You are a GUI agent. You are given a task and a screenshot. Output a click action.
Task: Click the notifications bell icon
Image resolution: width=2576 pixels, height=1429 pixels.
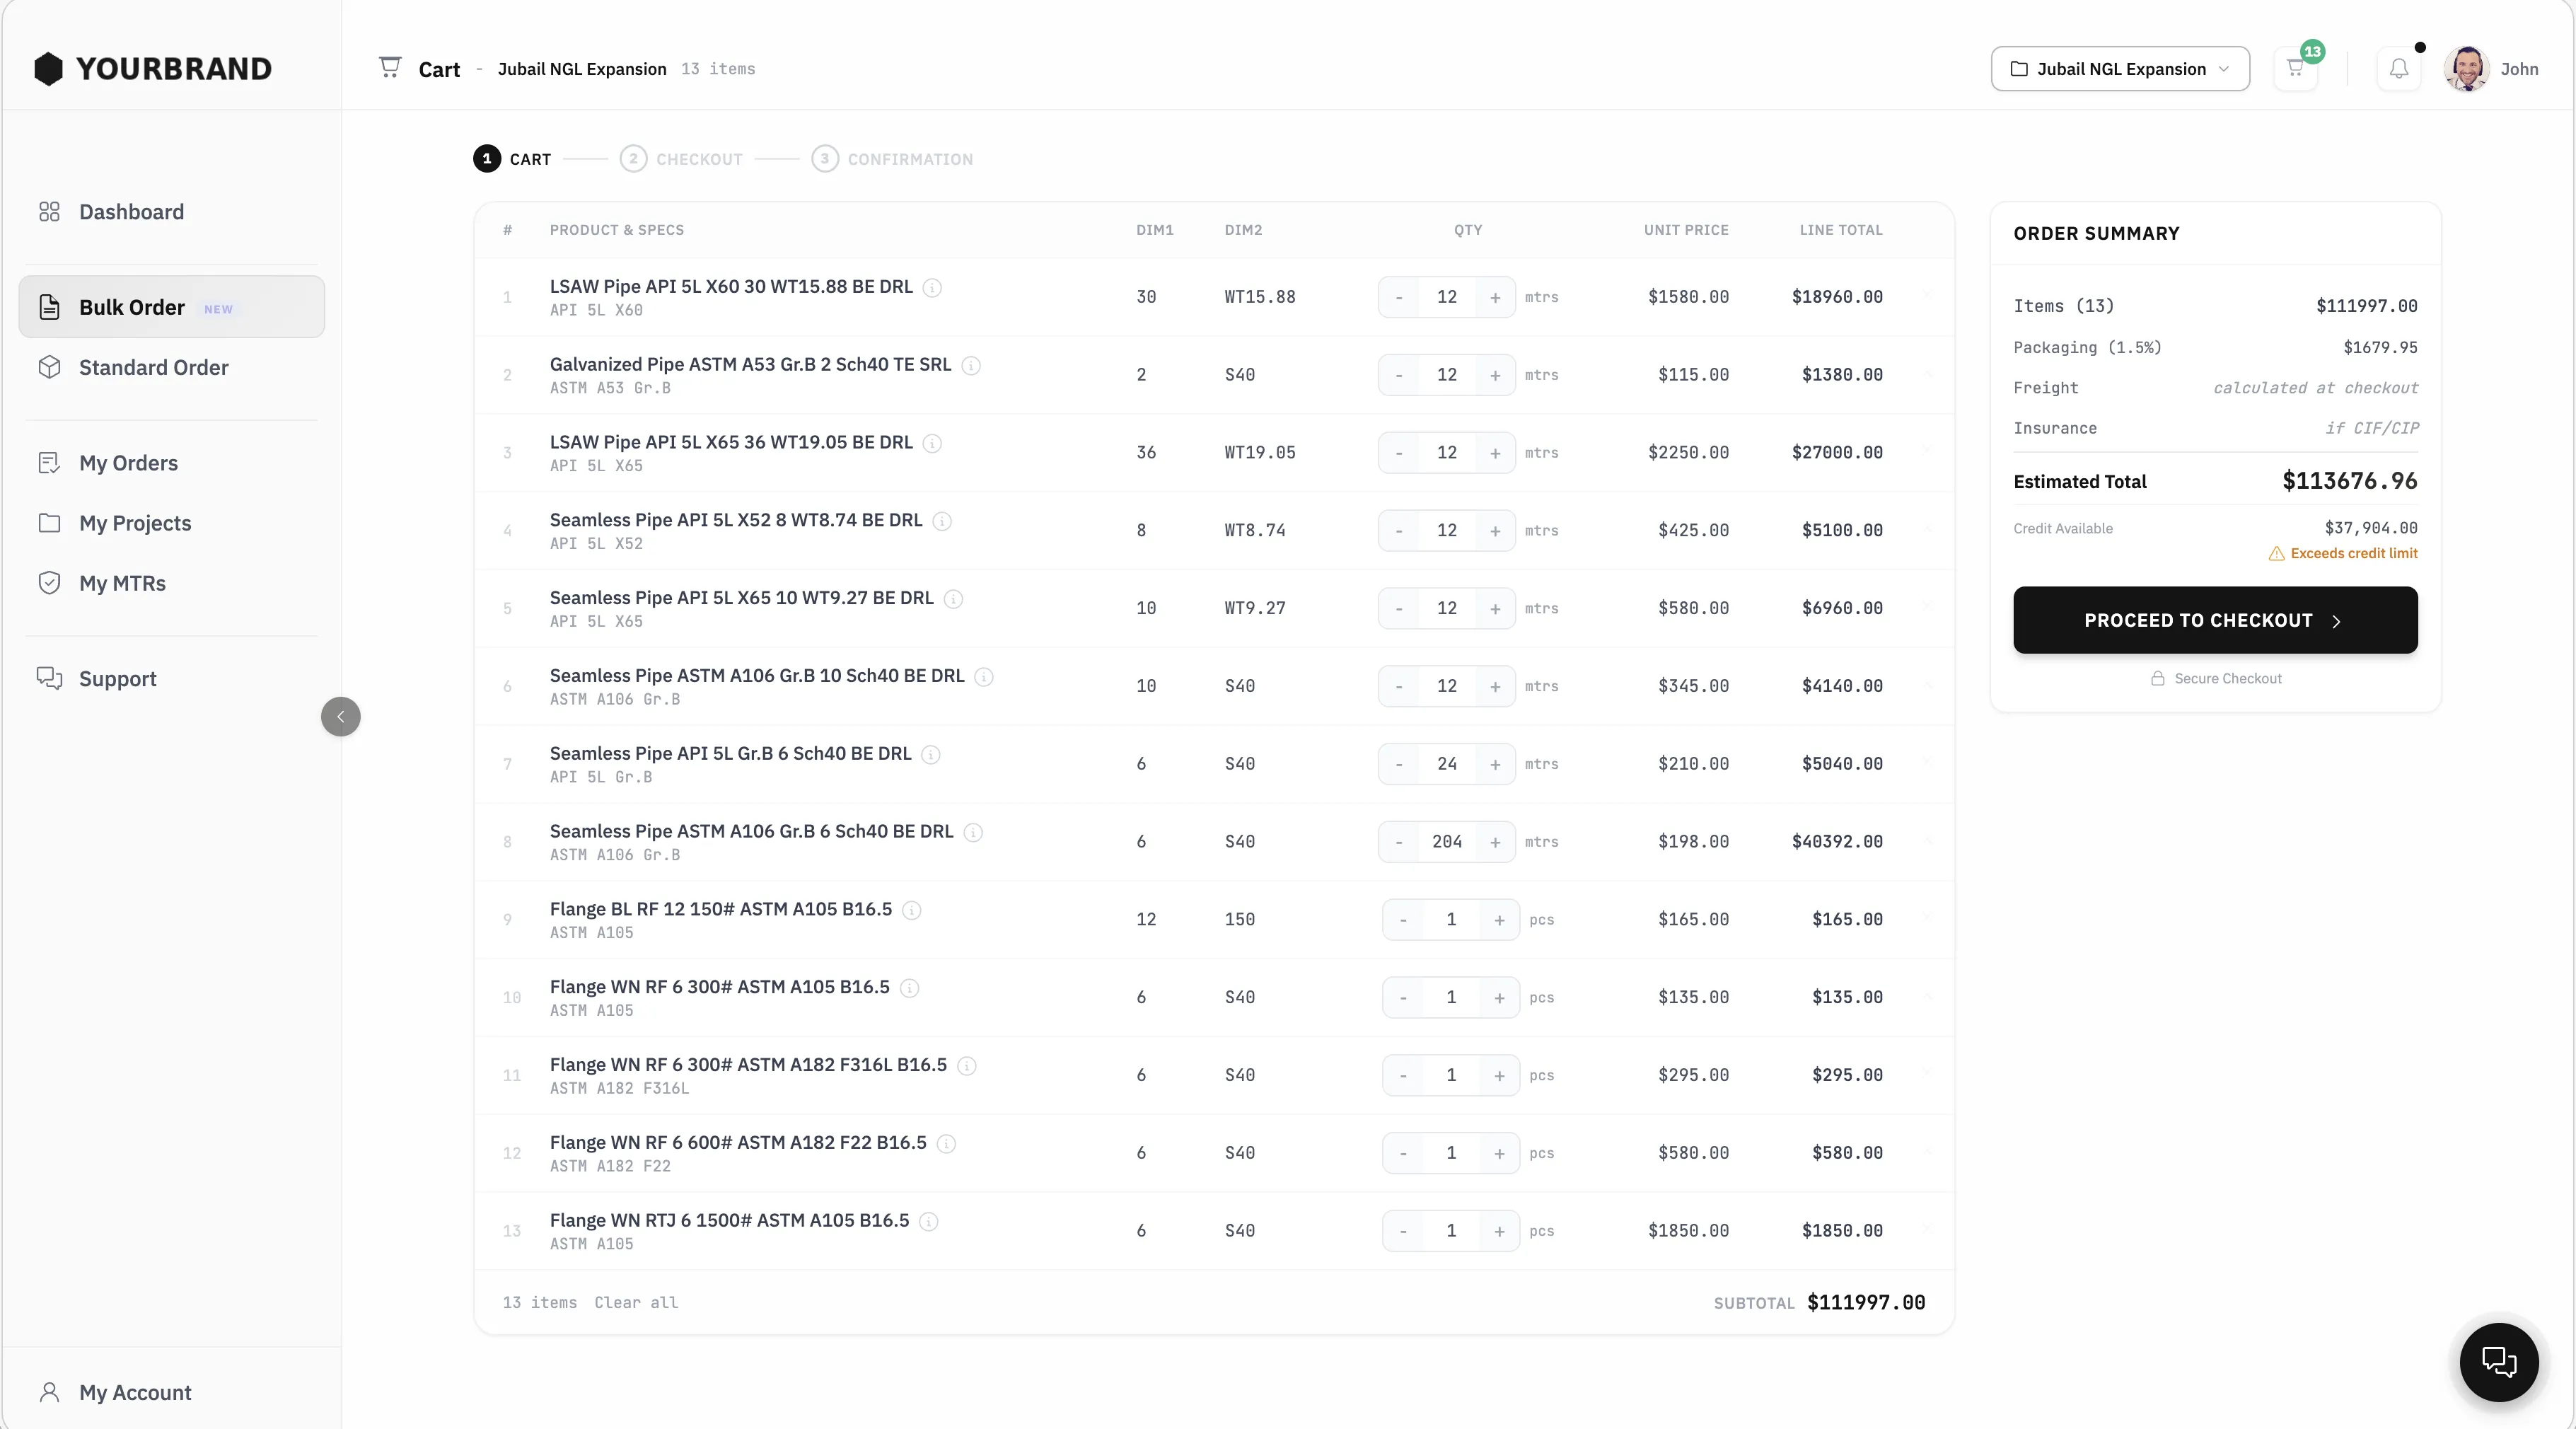pyautogui.click(x=2398, y=69)
